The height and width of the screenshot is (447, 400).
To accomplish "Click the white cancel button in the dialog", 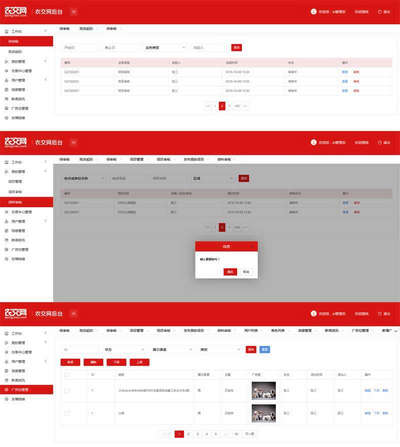I will click(x=246, y=272).
